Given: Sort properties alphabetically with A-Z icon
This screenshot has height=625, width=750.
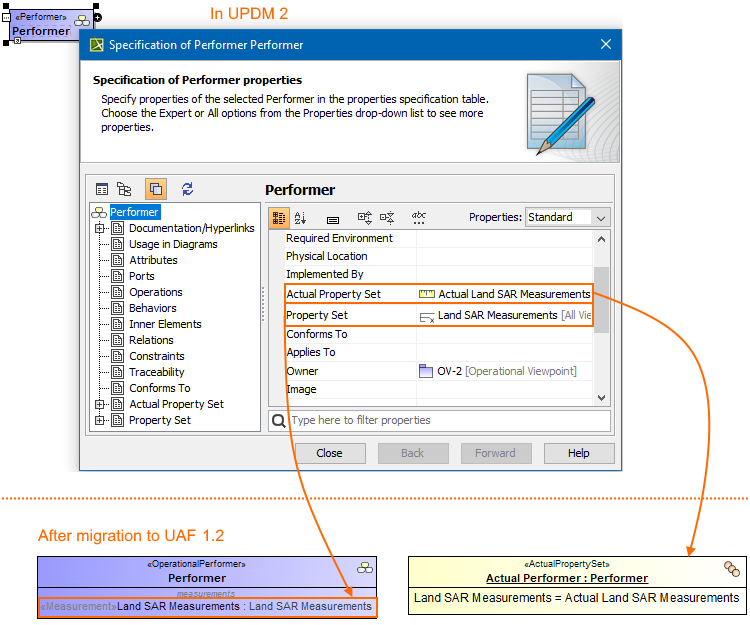Looking at the screenshot, I should click(x=300, y=218).
